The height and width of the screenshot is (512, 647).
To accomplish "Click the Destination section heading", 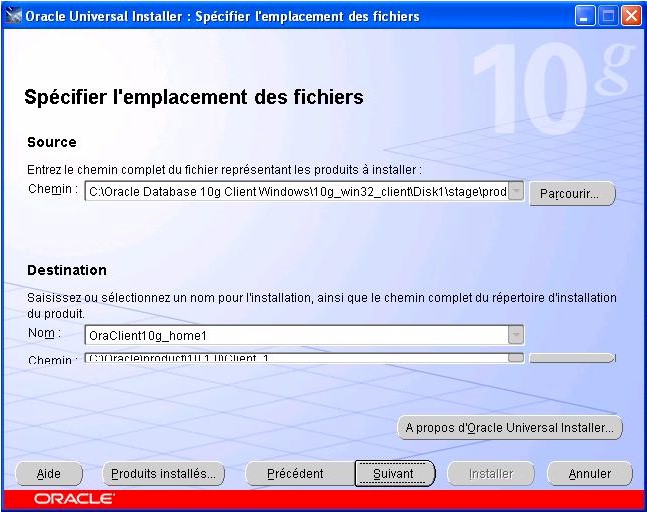I will click(67, 270).
